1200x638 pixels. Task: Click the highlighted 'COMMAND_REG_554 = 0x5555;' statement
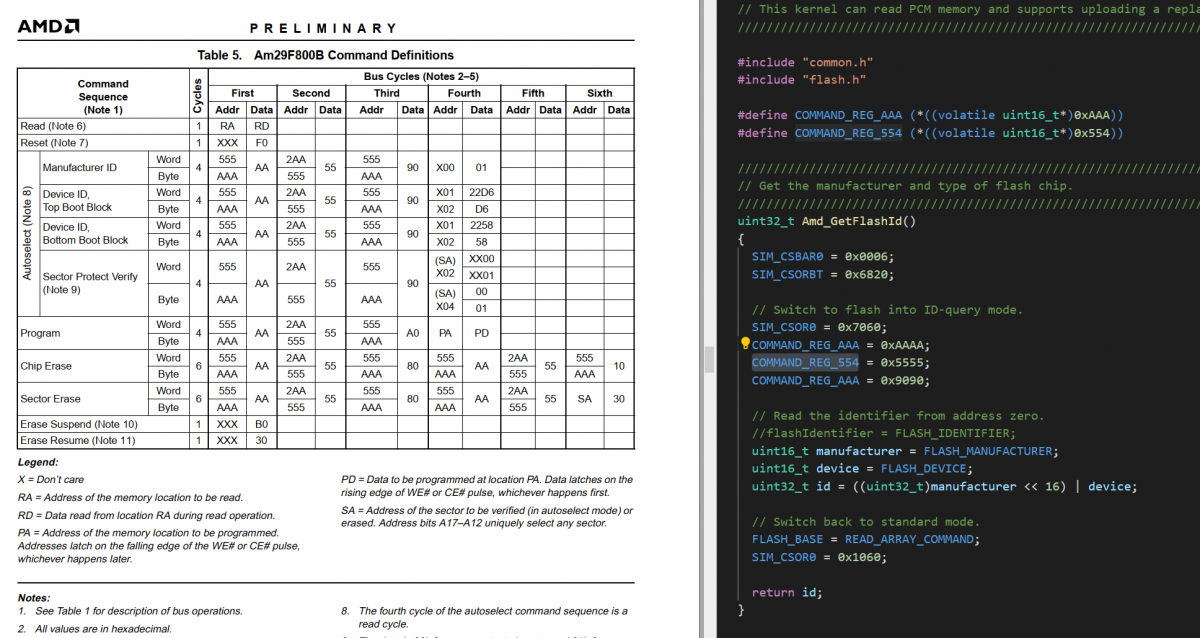tap(841, 362)
